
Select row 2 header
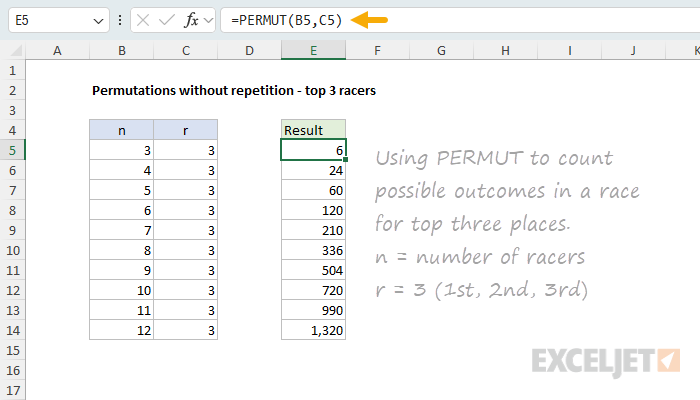(x=12, y=91)
